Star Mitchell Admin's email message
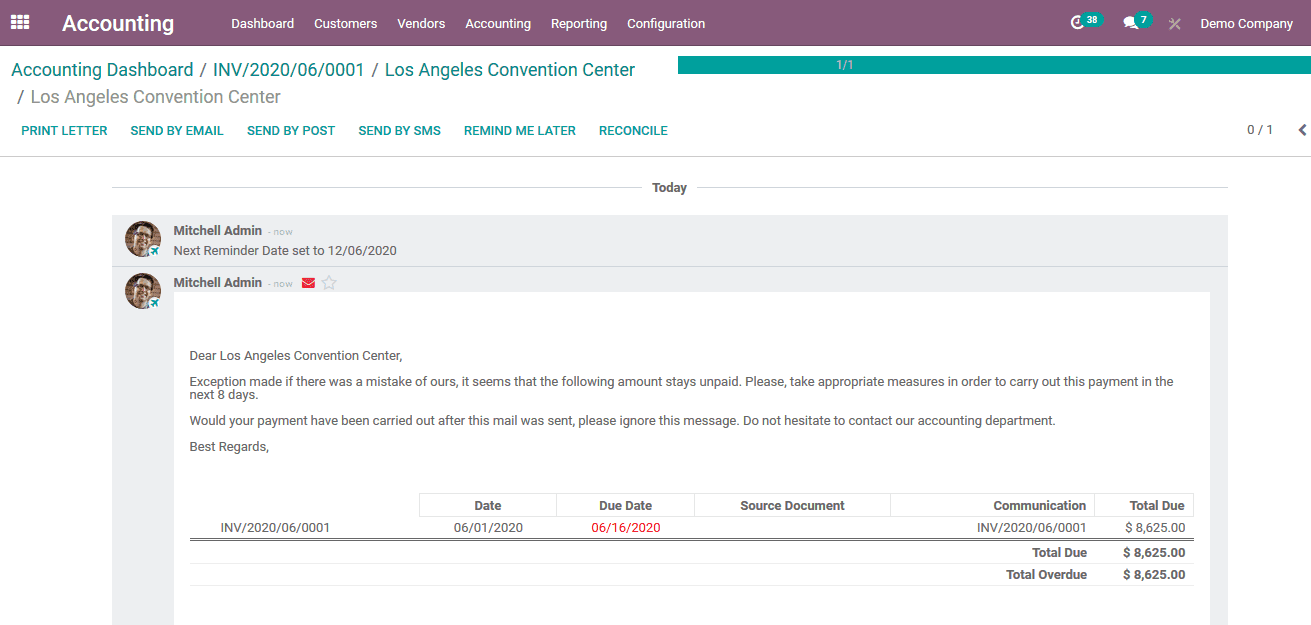This screenshot has height=625, width=1311. tap(329, 283)
